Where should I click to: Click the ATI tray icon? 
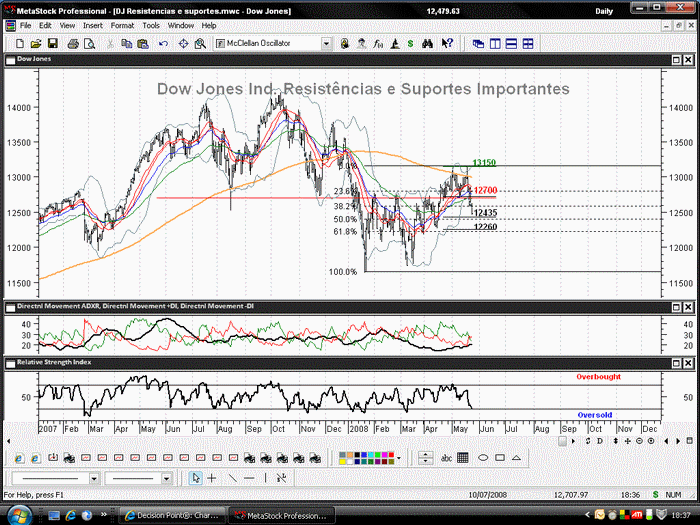(x=637, y=515)
